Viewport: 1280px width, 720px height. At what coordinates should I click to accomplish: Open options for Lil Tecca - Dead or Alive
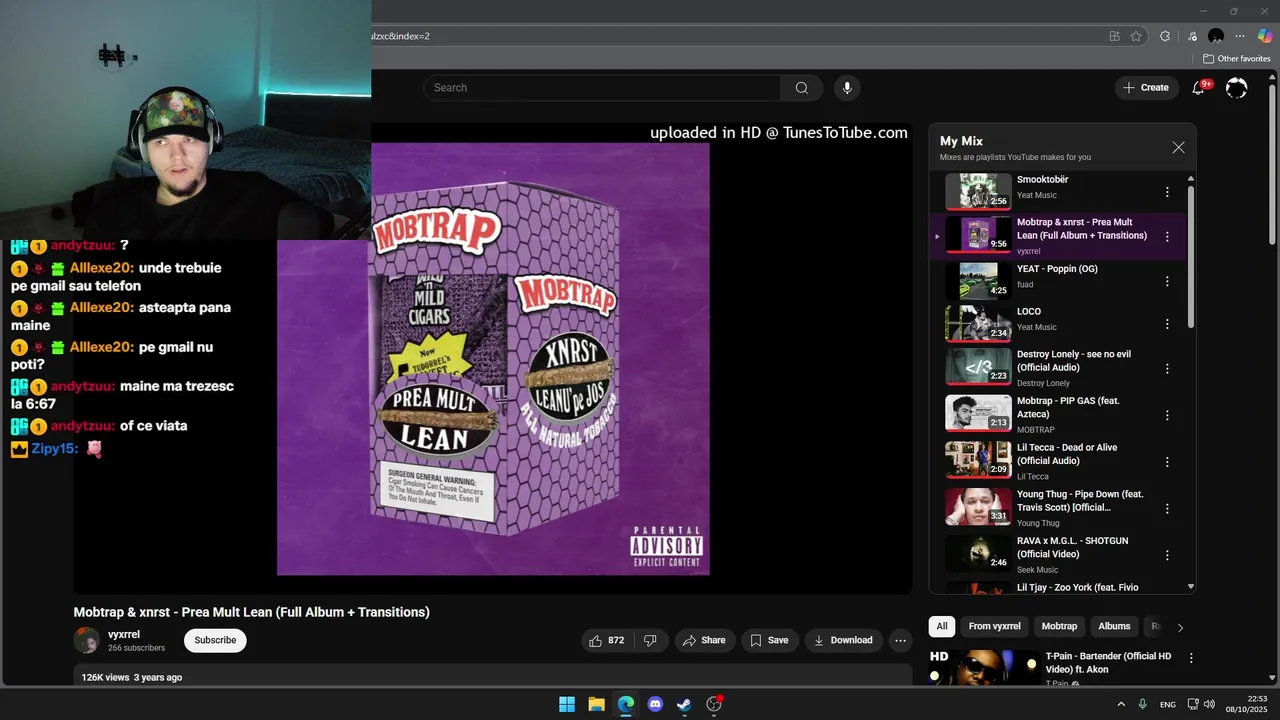click(x=1166, y=462)
